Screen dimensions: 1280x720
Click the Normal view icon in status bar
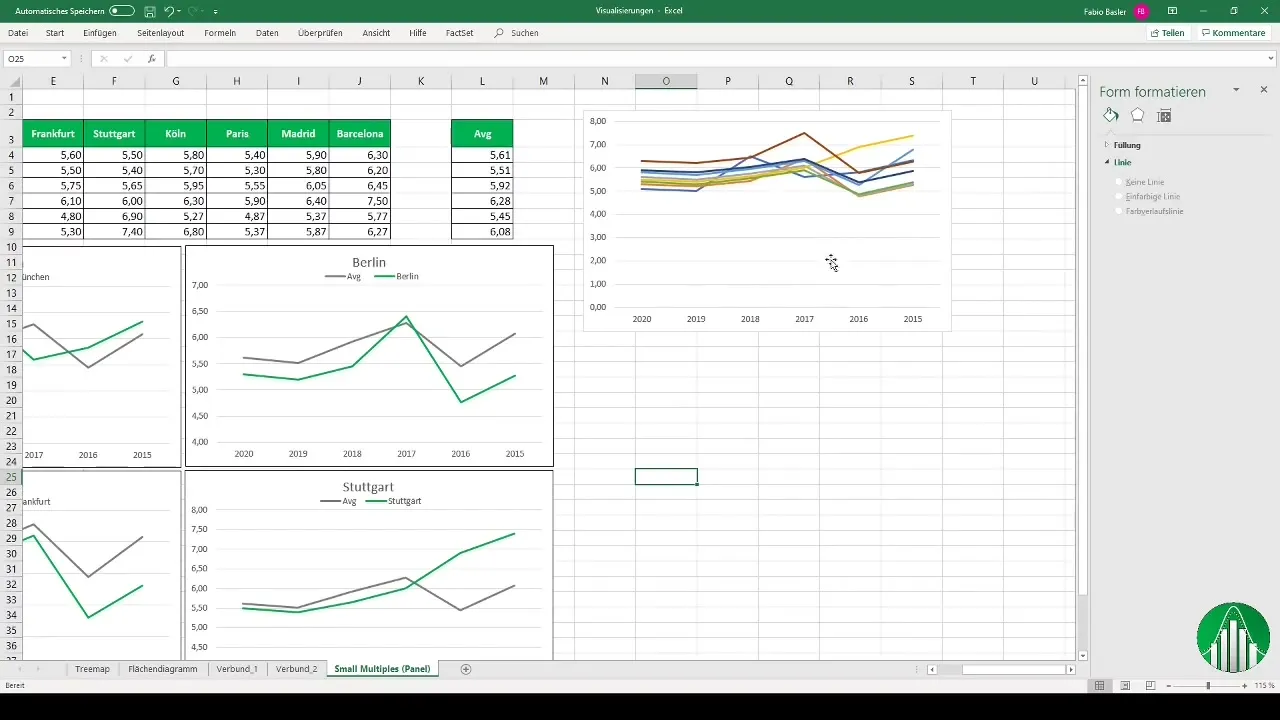click(1099, 686)
